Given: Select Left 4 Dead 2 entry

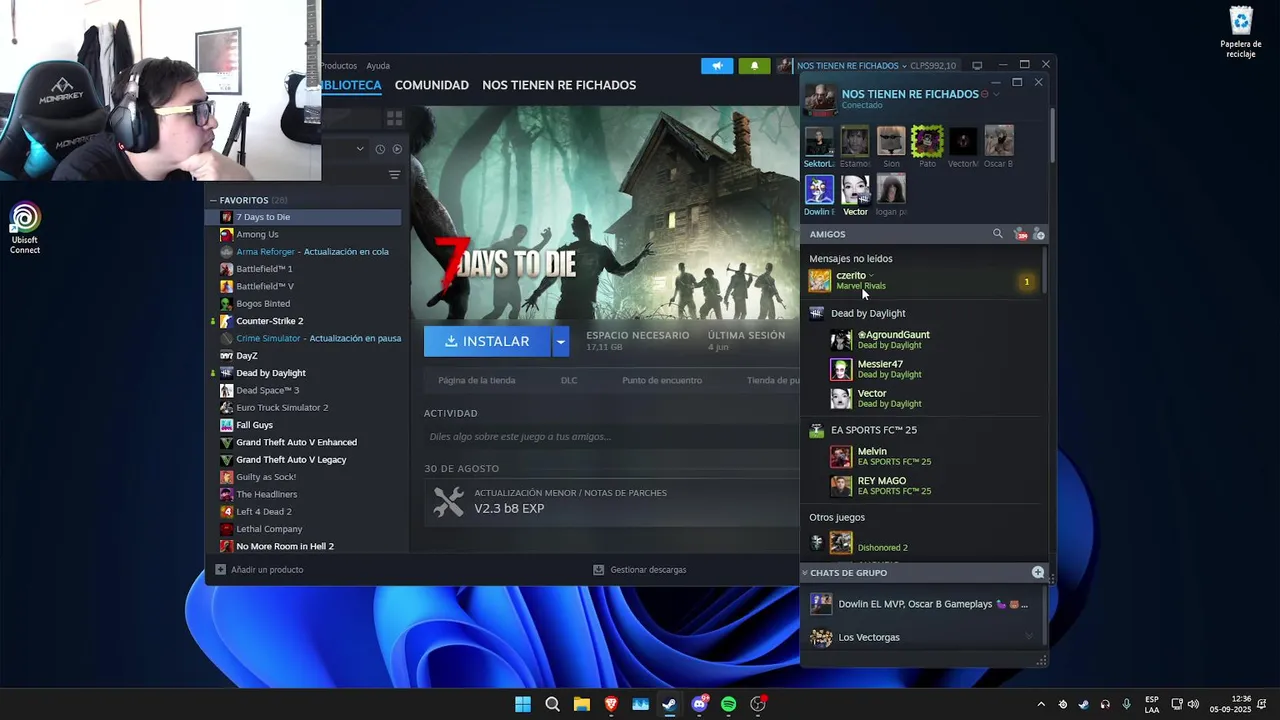Looking at the screenshot, I should [x=264, y=512].
